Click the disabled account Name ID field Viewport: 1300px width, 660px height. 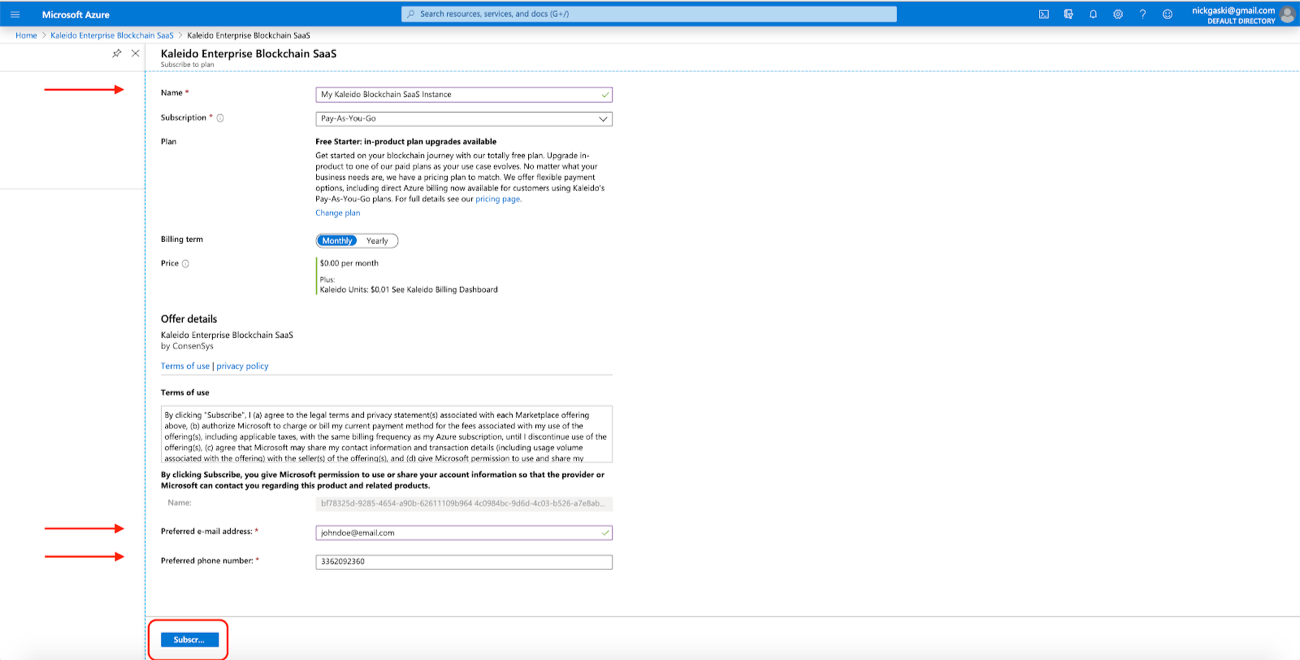tap(464, 504)
